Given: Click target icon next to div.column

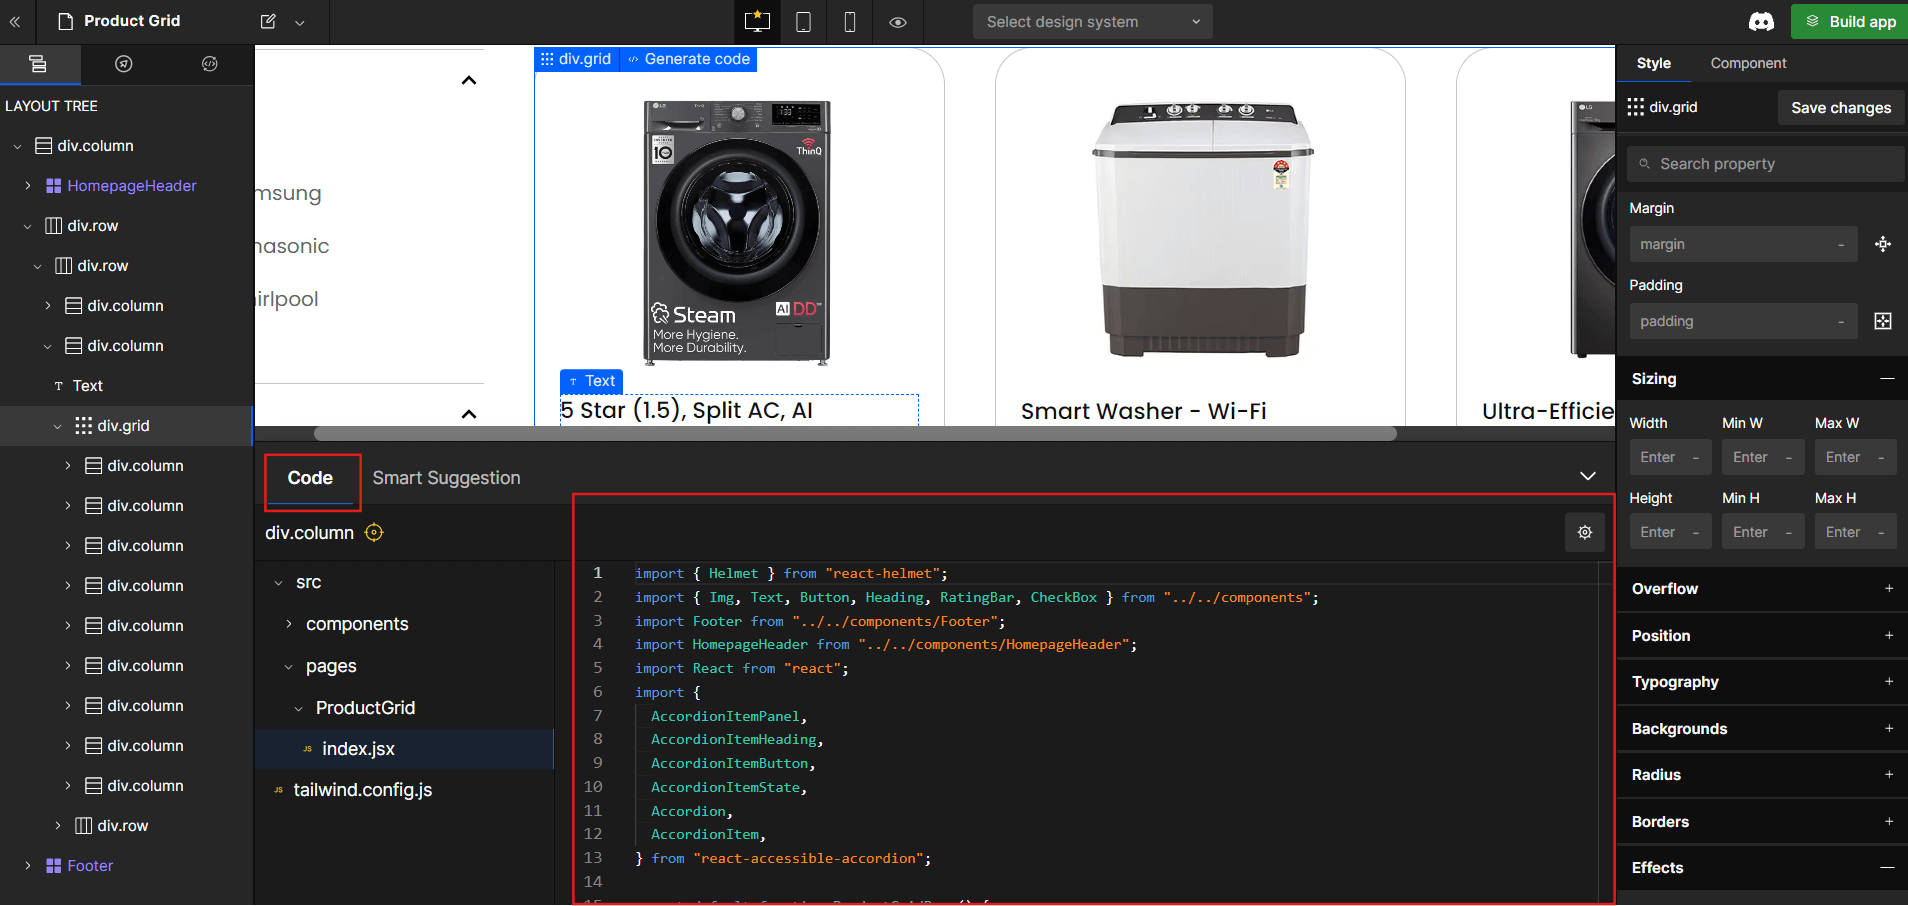Looking at the screenshot, I should [x=374, y=533].
